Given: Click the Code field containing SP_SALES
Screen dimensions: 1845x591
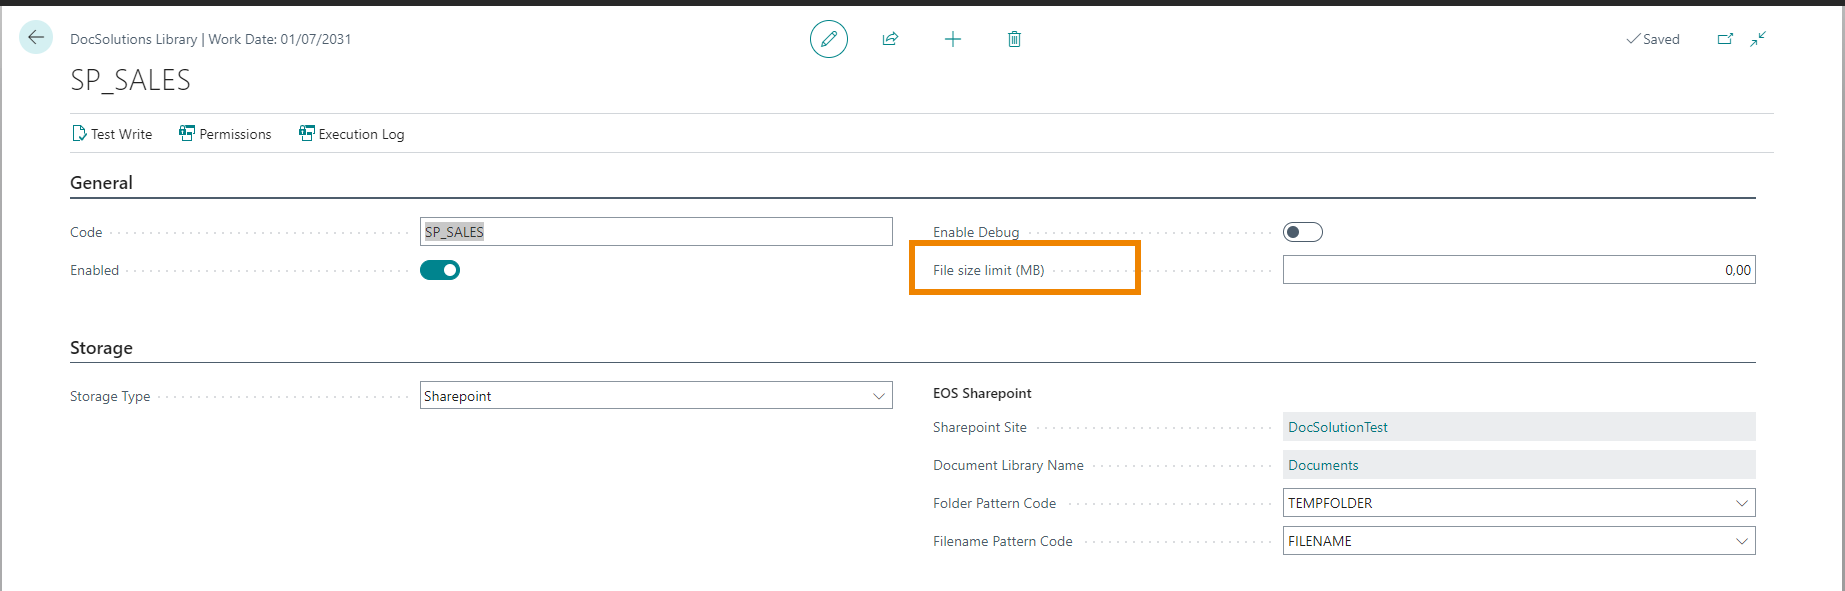Looking at the screenshot, I should [x=655, y=232].
